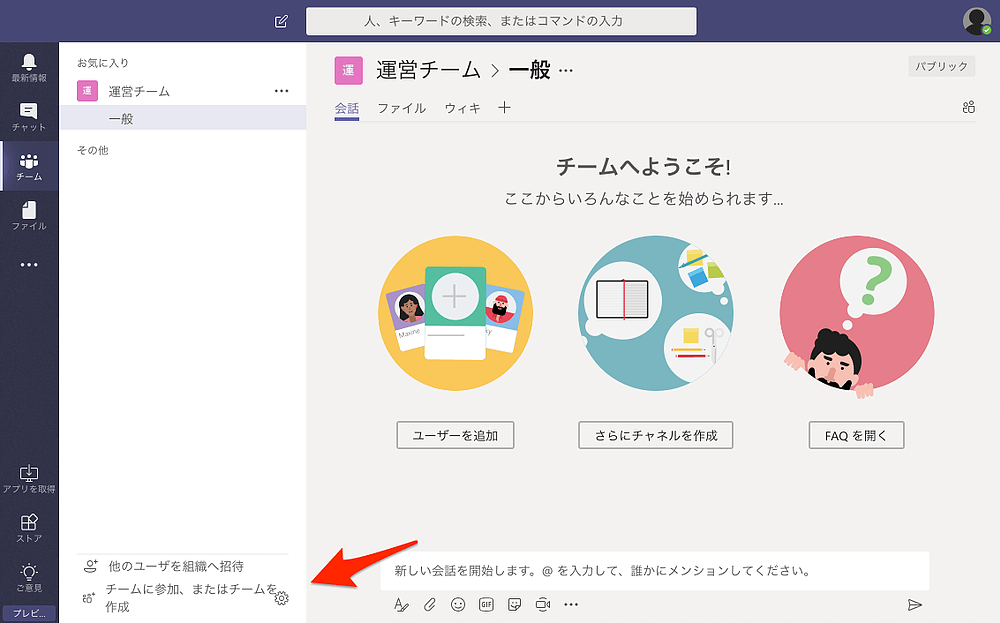Attach a file with paperclip icon

click(430, 605)
